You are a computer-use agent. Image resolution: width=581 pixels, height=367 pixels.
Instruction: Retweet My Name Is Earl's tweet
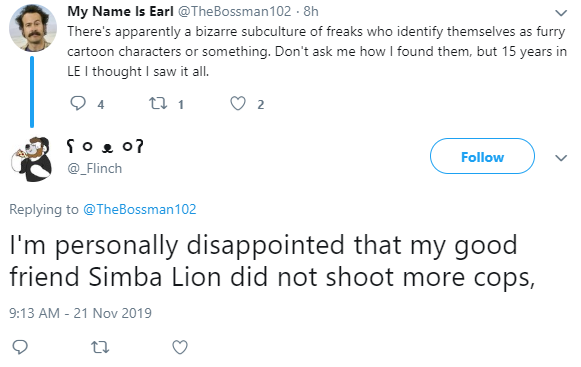158,103
